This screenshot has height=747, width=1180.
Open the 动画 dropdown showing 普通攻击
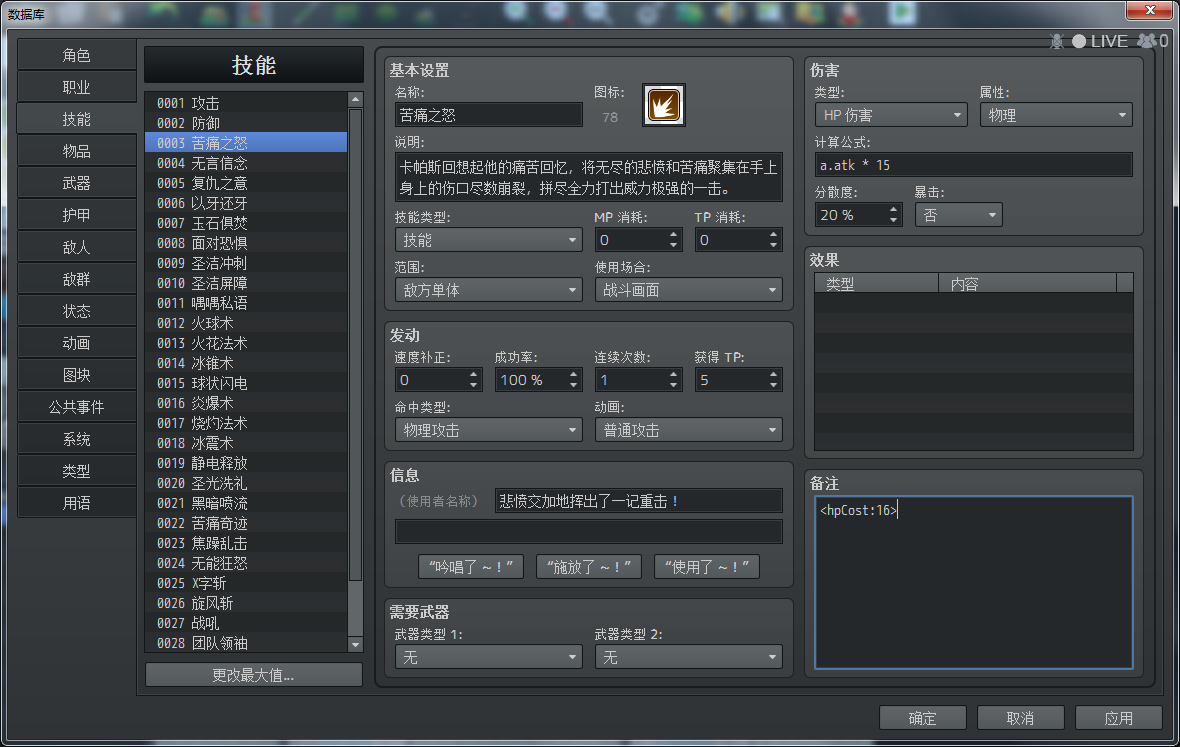(x=689, y=430)
